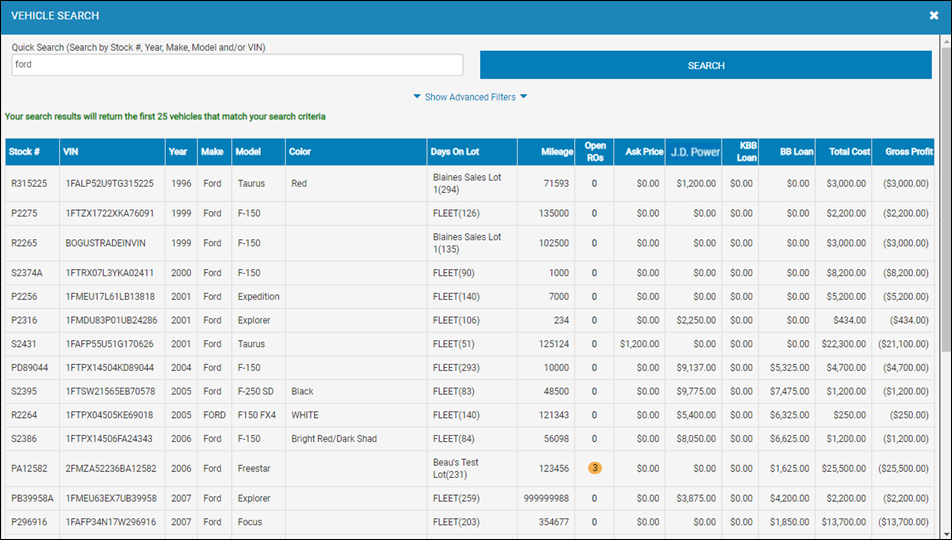Select stock number P2316

(24, 320)
